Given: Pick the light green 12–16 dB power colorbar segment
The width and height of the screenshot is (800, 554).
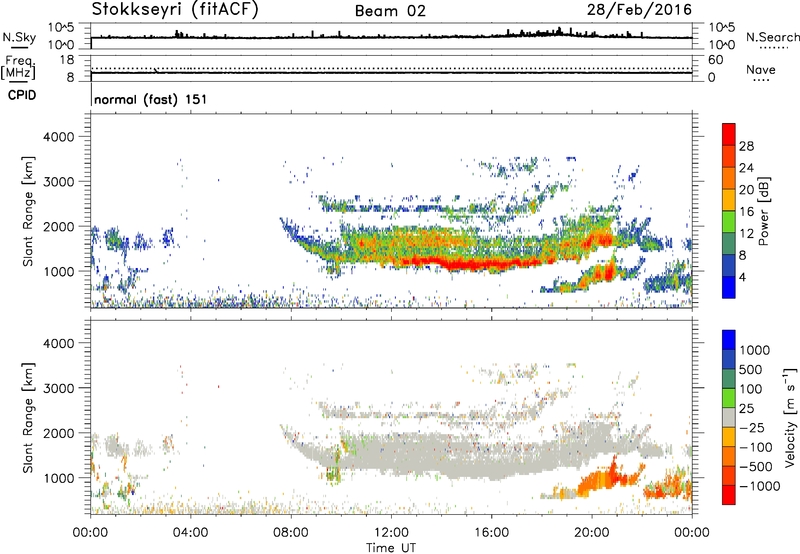Looking at the screenshot, I should [729, 222].
